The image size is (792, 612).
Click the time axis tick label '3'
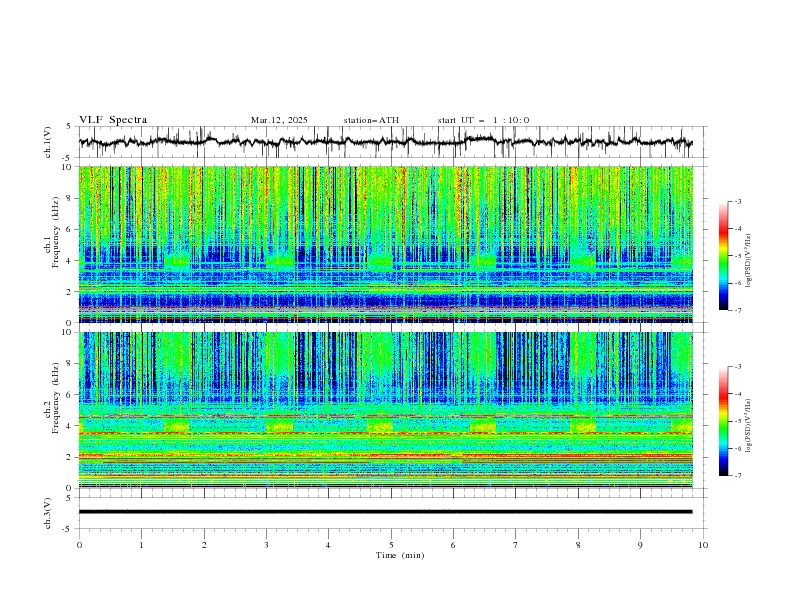[x=266, y=545]
